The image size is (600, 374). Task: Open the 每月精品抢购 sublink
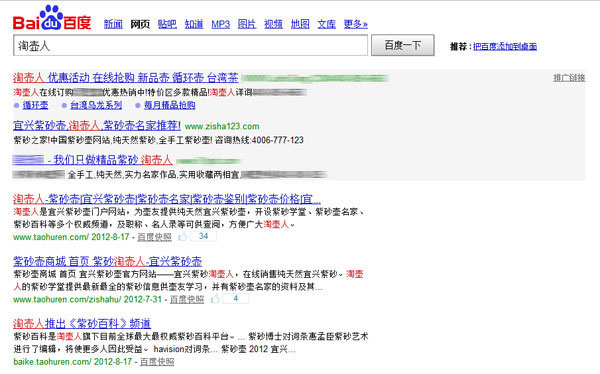170,105
